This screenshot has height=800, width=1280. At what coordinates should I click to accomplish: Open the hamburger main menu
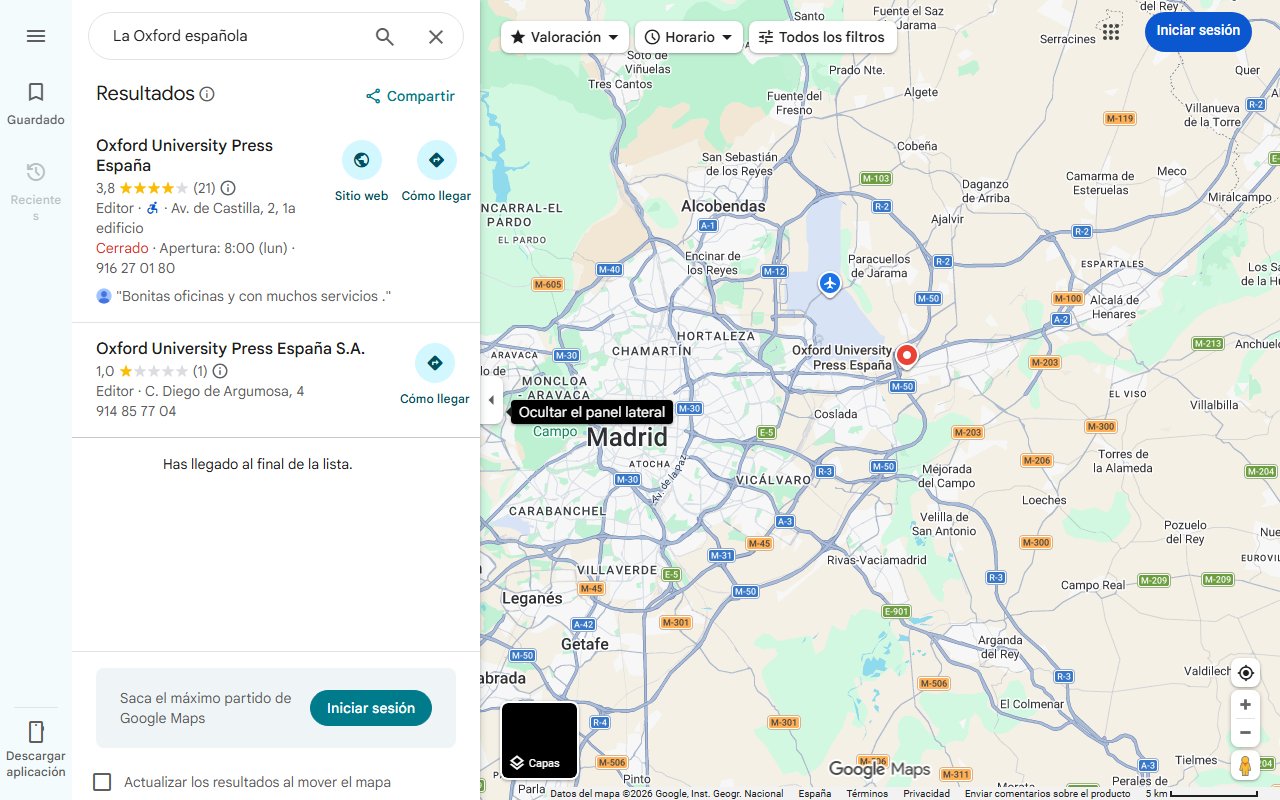pyautogui.click(x=36, y=36)
